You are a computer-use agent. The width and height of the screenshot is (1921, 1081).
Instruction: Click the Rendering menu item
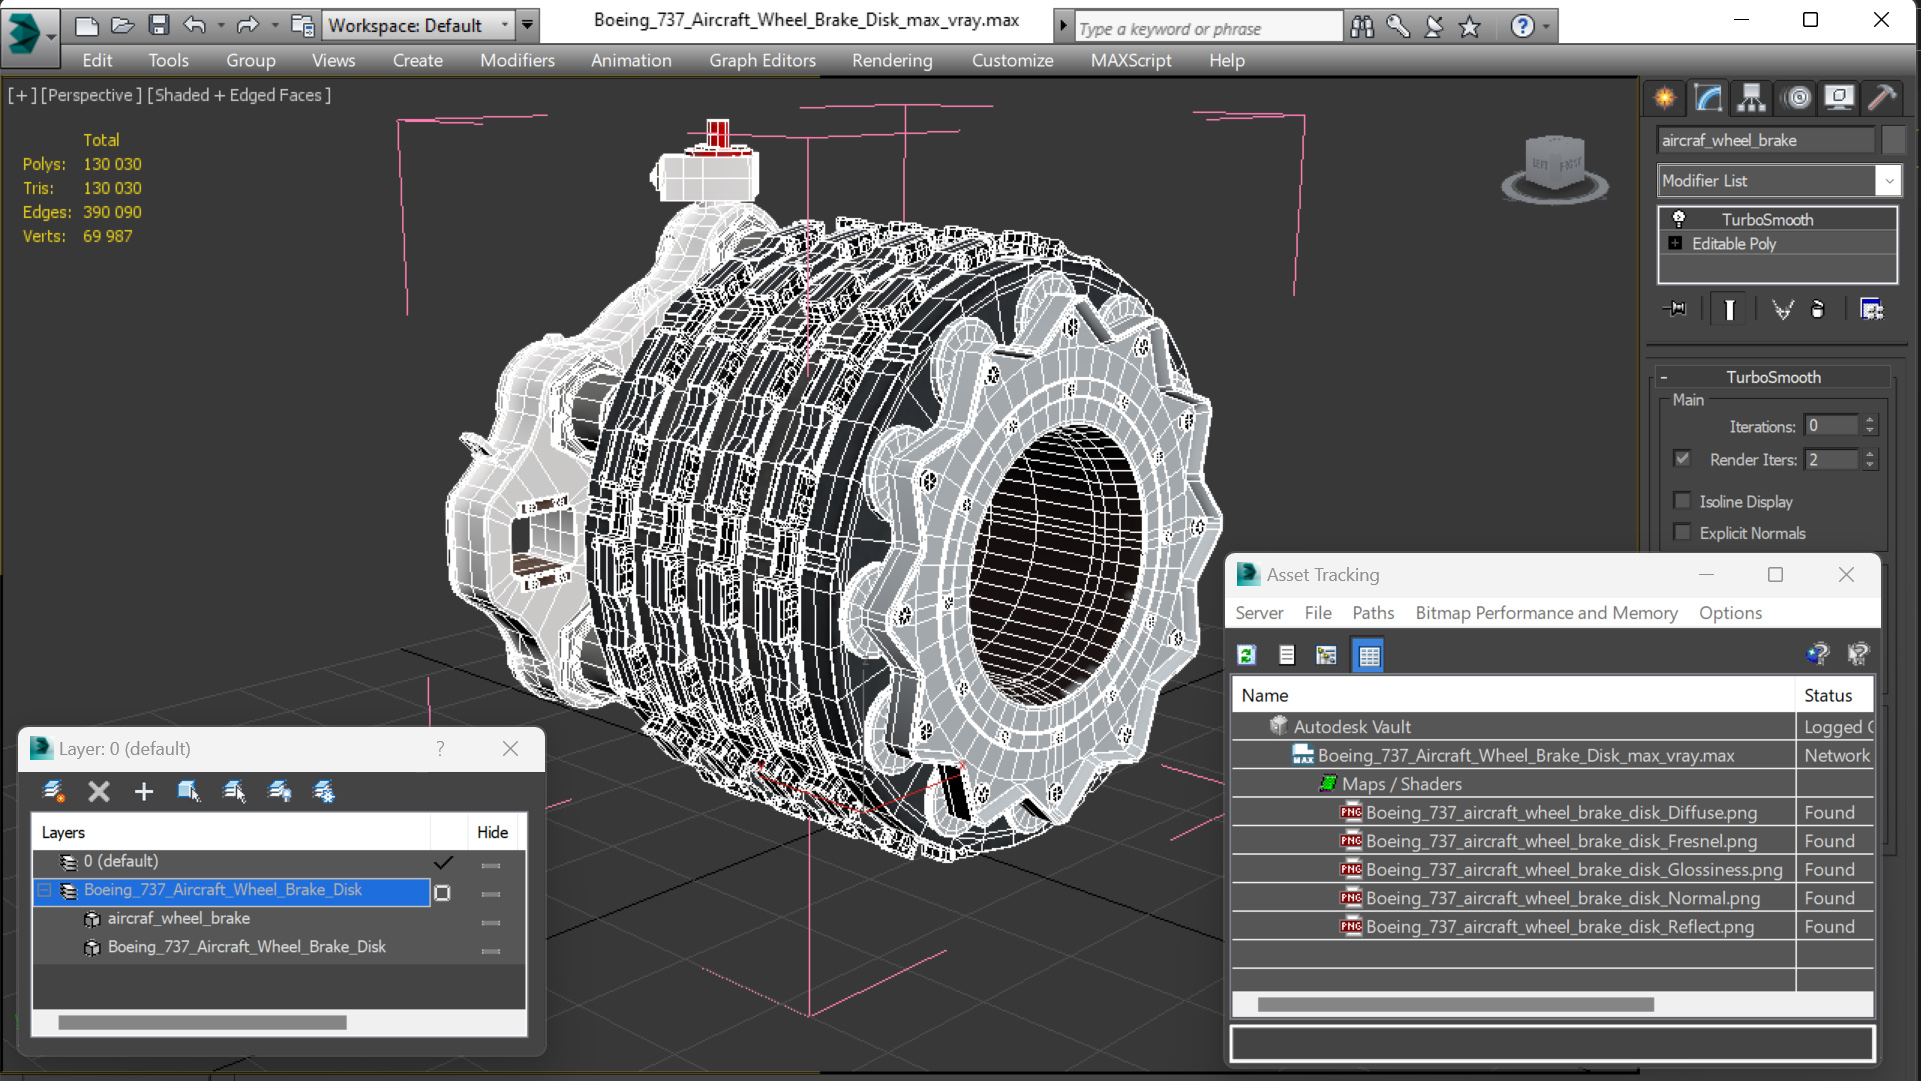pyautogui.click(x=893, y=59)
